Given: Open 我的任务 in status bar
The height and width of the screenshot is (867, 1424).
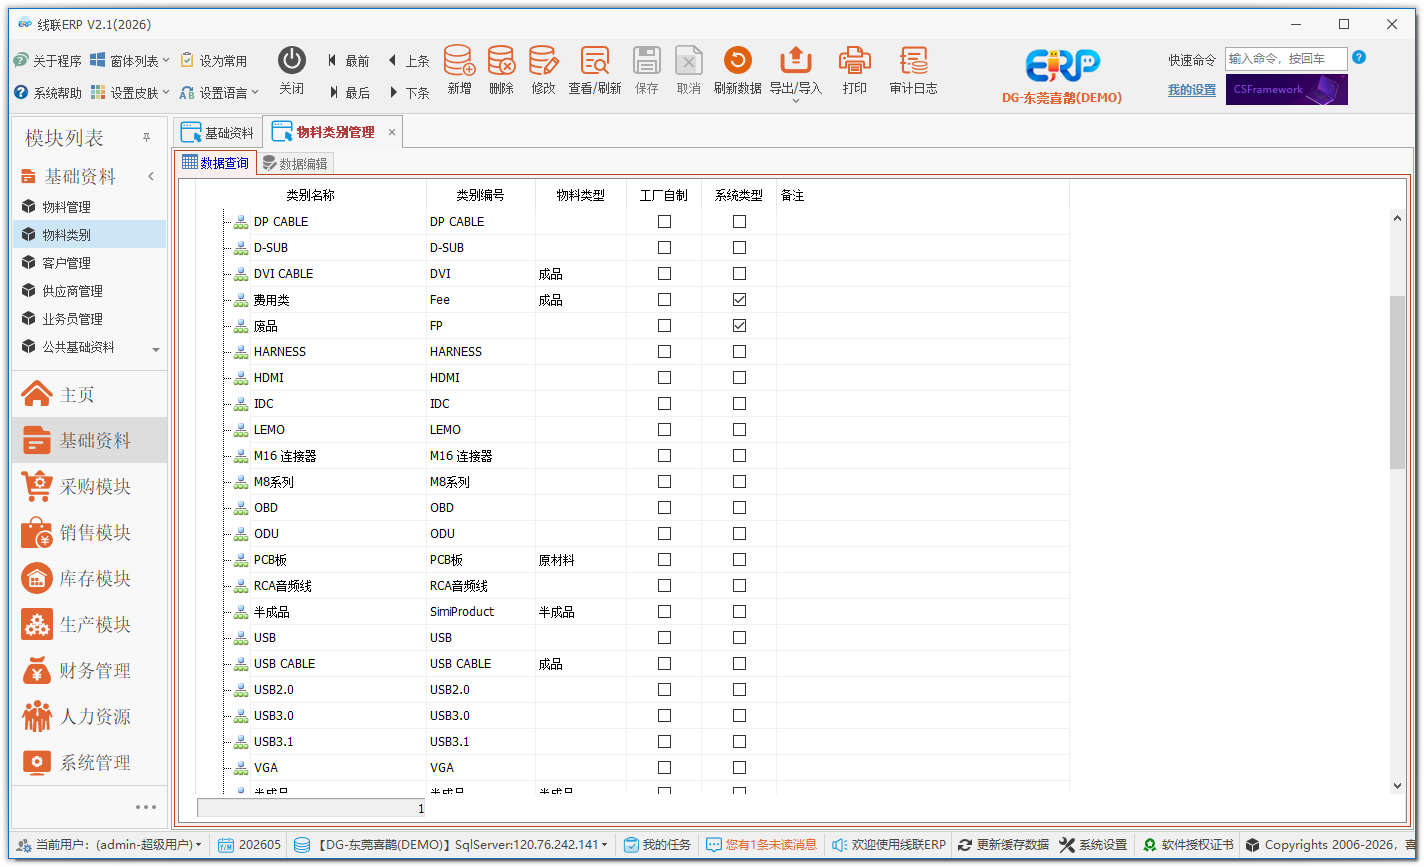Looking at the screenshot, I should [x=657, y=845].
